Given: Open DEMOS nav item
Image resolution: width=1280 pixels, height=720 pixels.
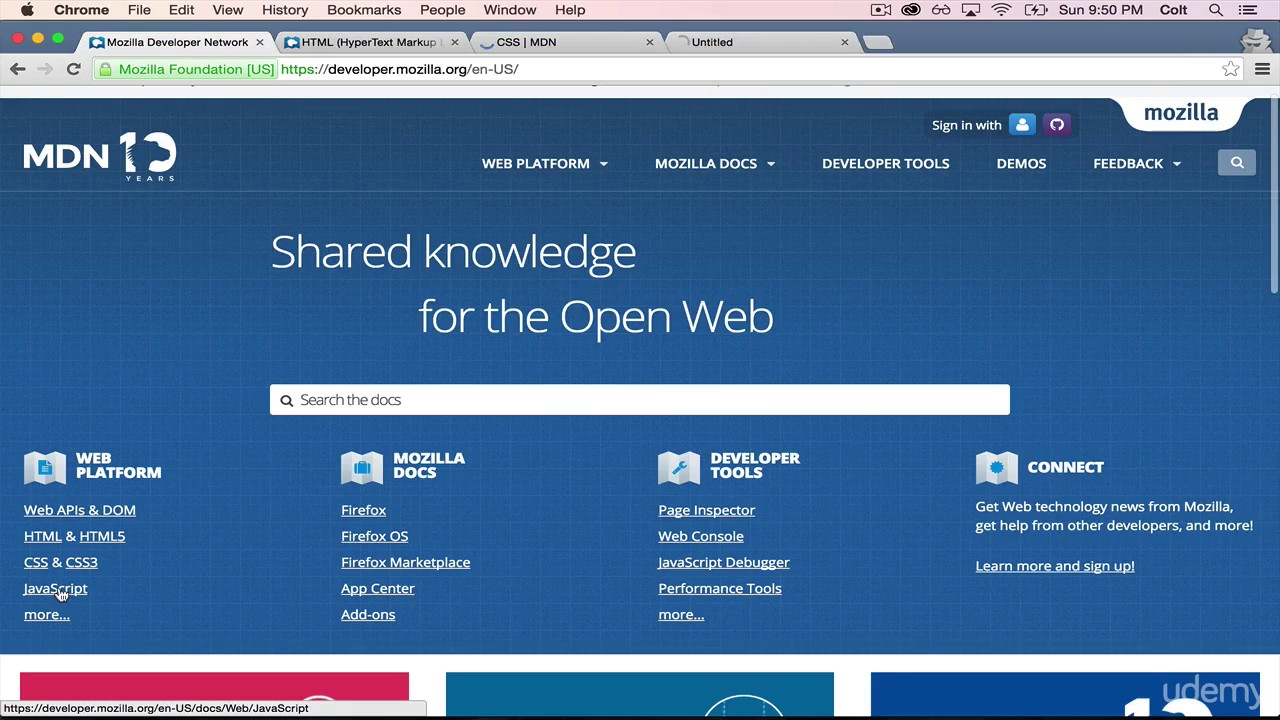Looking at the screenshot, I should 1021,163.
